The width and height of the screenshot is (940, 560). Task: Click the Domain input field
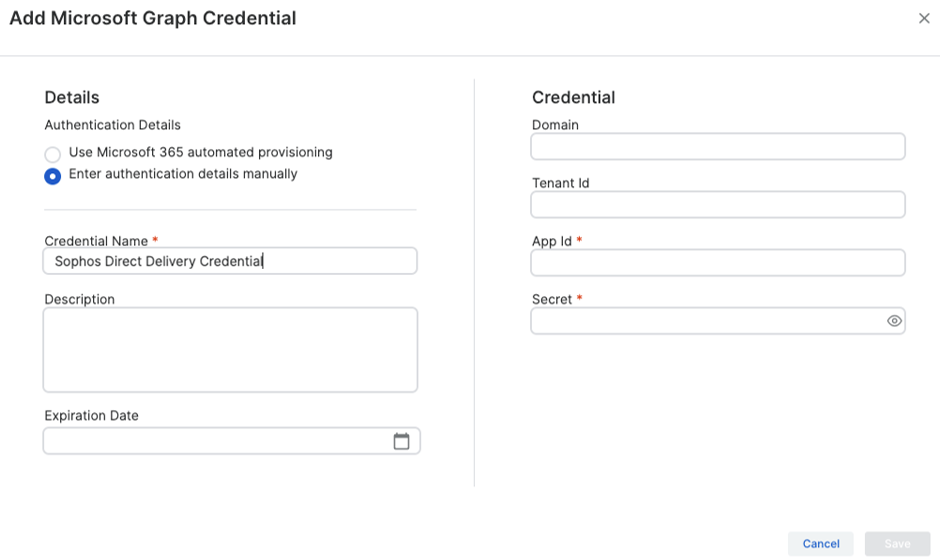pos(717,147)
